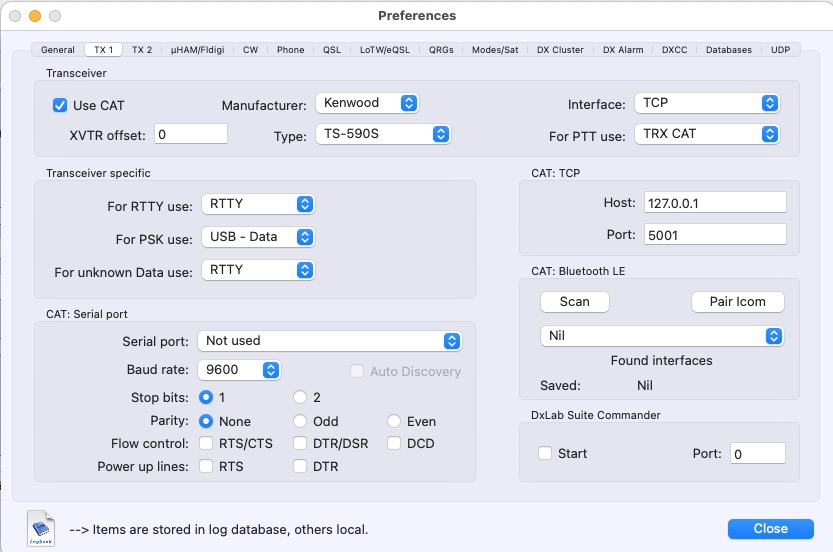Expand the Type dropdown showing TS-590S
This screenshot has width=833, height=552.
[x=382, y=134]
